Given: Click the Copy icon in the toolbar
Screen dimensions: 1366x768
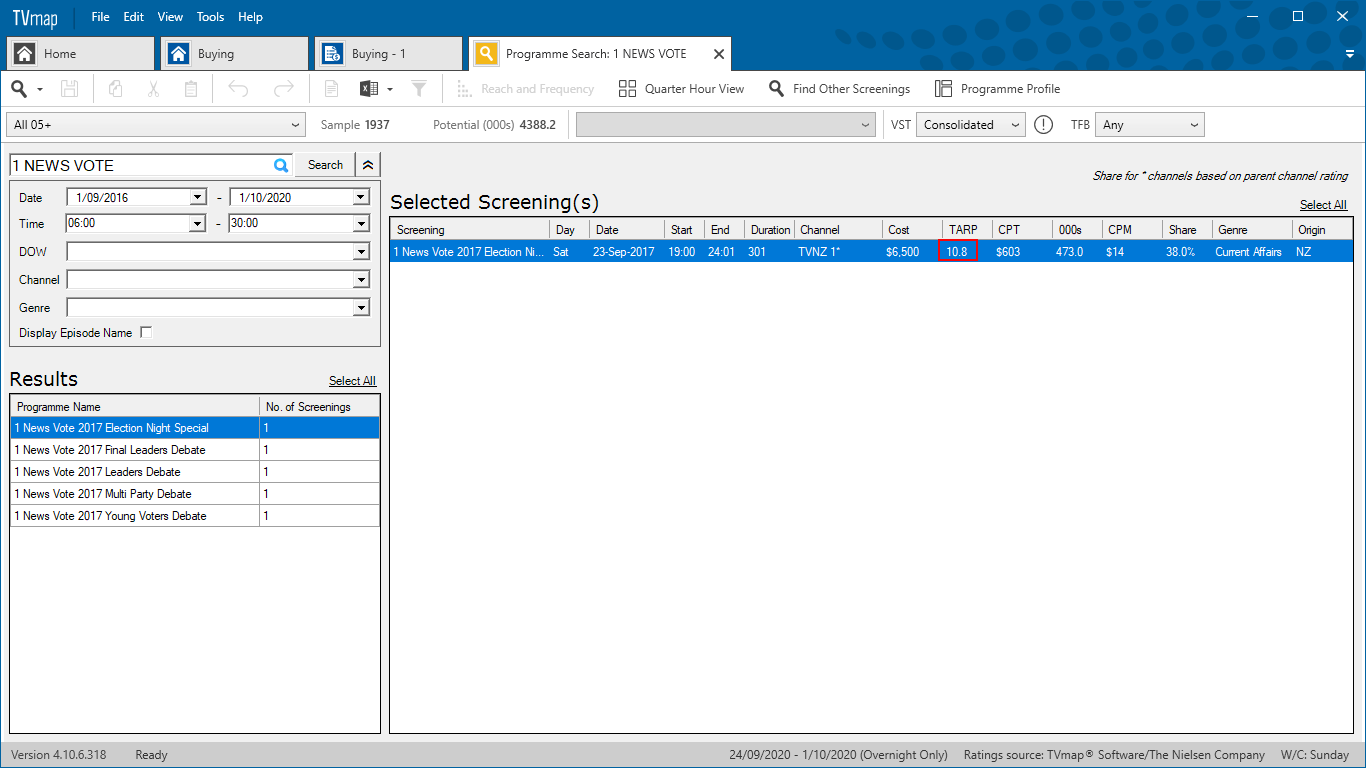Looking at the screenshot, I should click(x=115, y=89).
